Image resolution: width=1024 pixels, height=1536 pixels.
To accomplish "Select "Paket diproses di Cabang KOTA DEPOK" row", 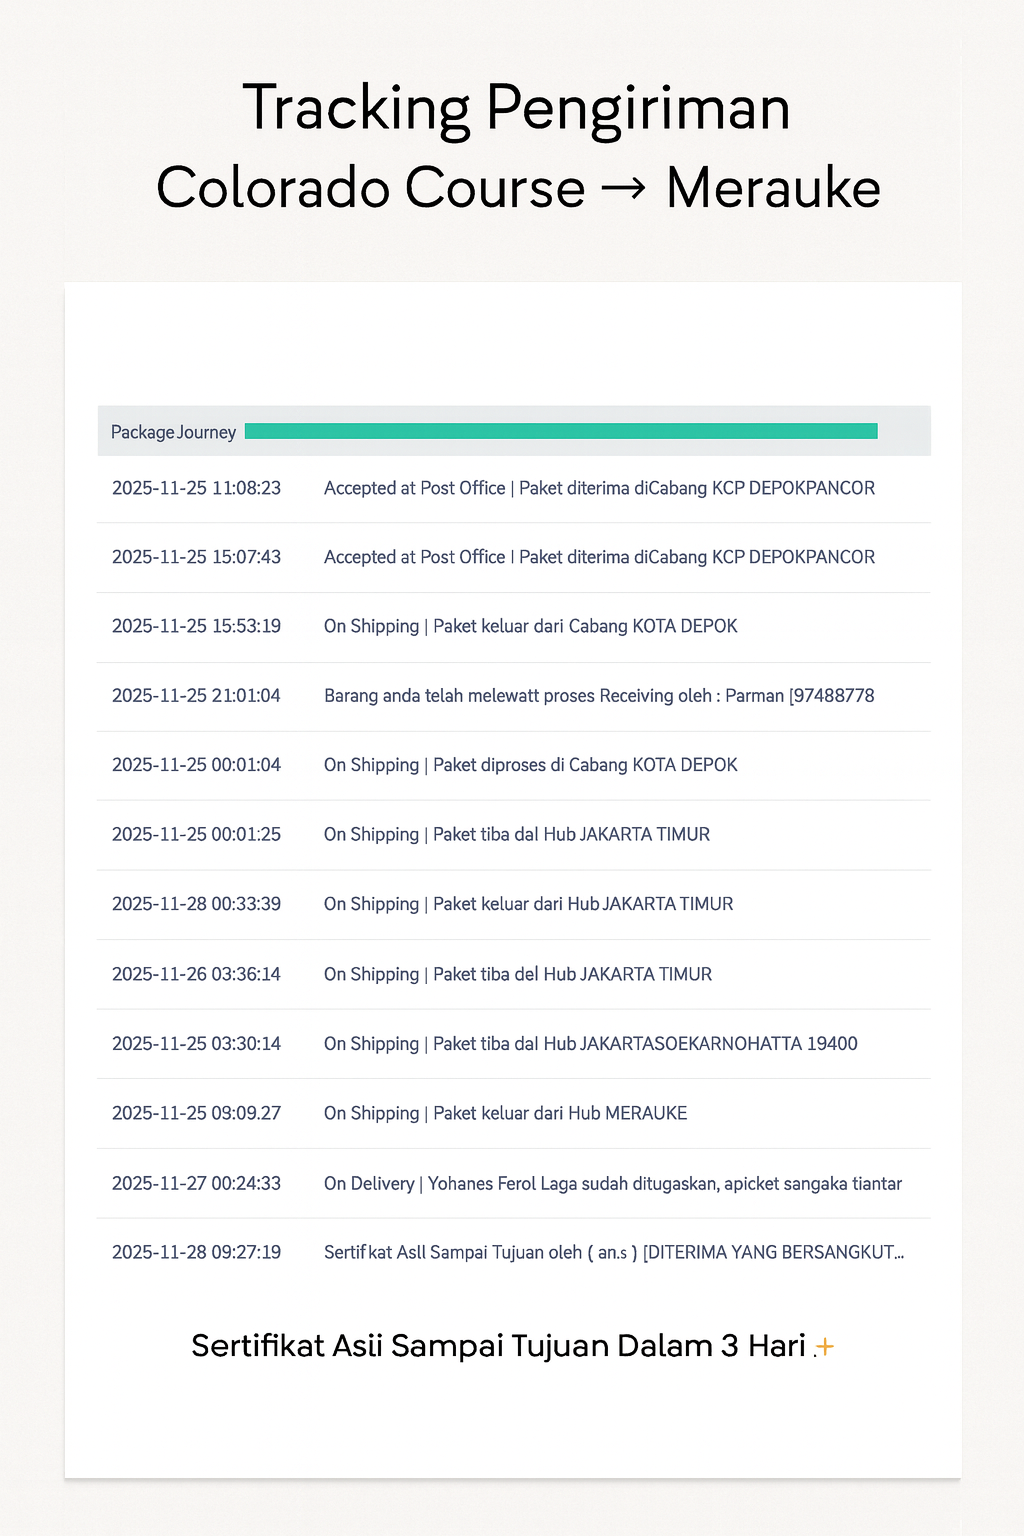I will pos(585,765).
